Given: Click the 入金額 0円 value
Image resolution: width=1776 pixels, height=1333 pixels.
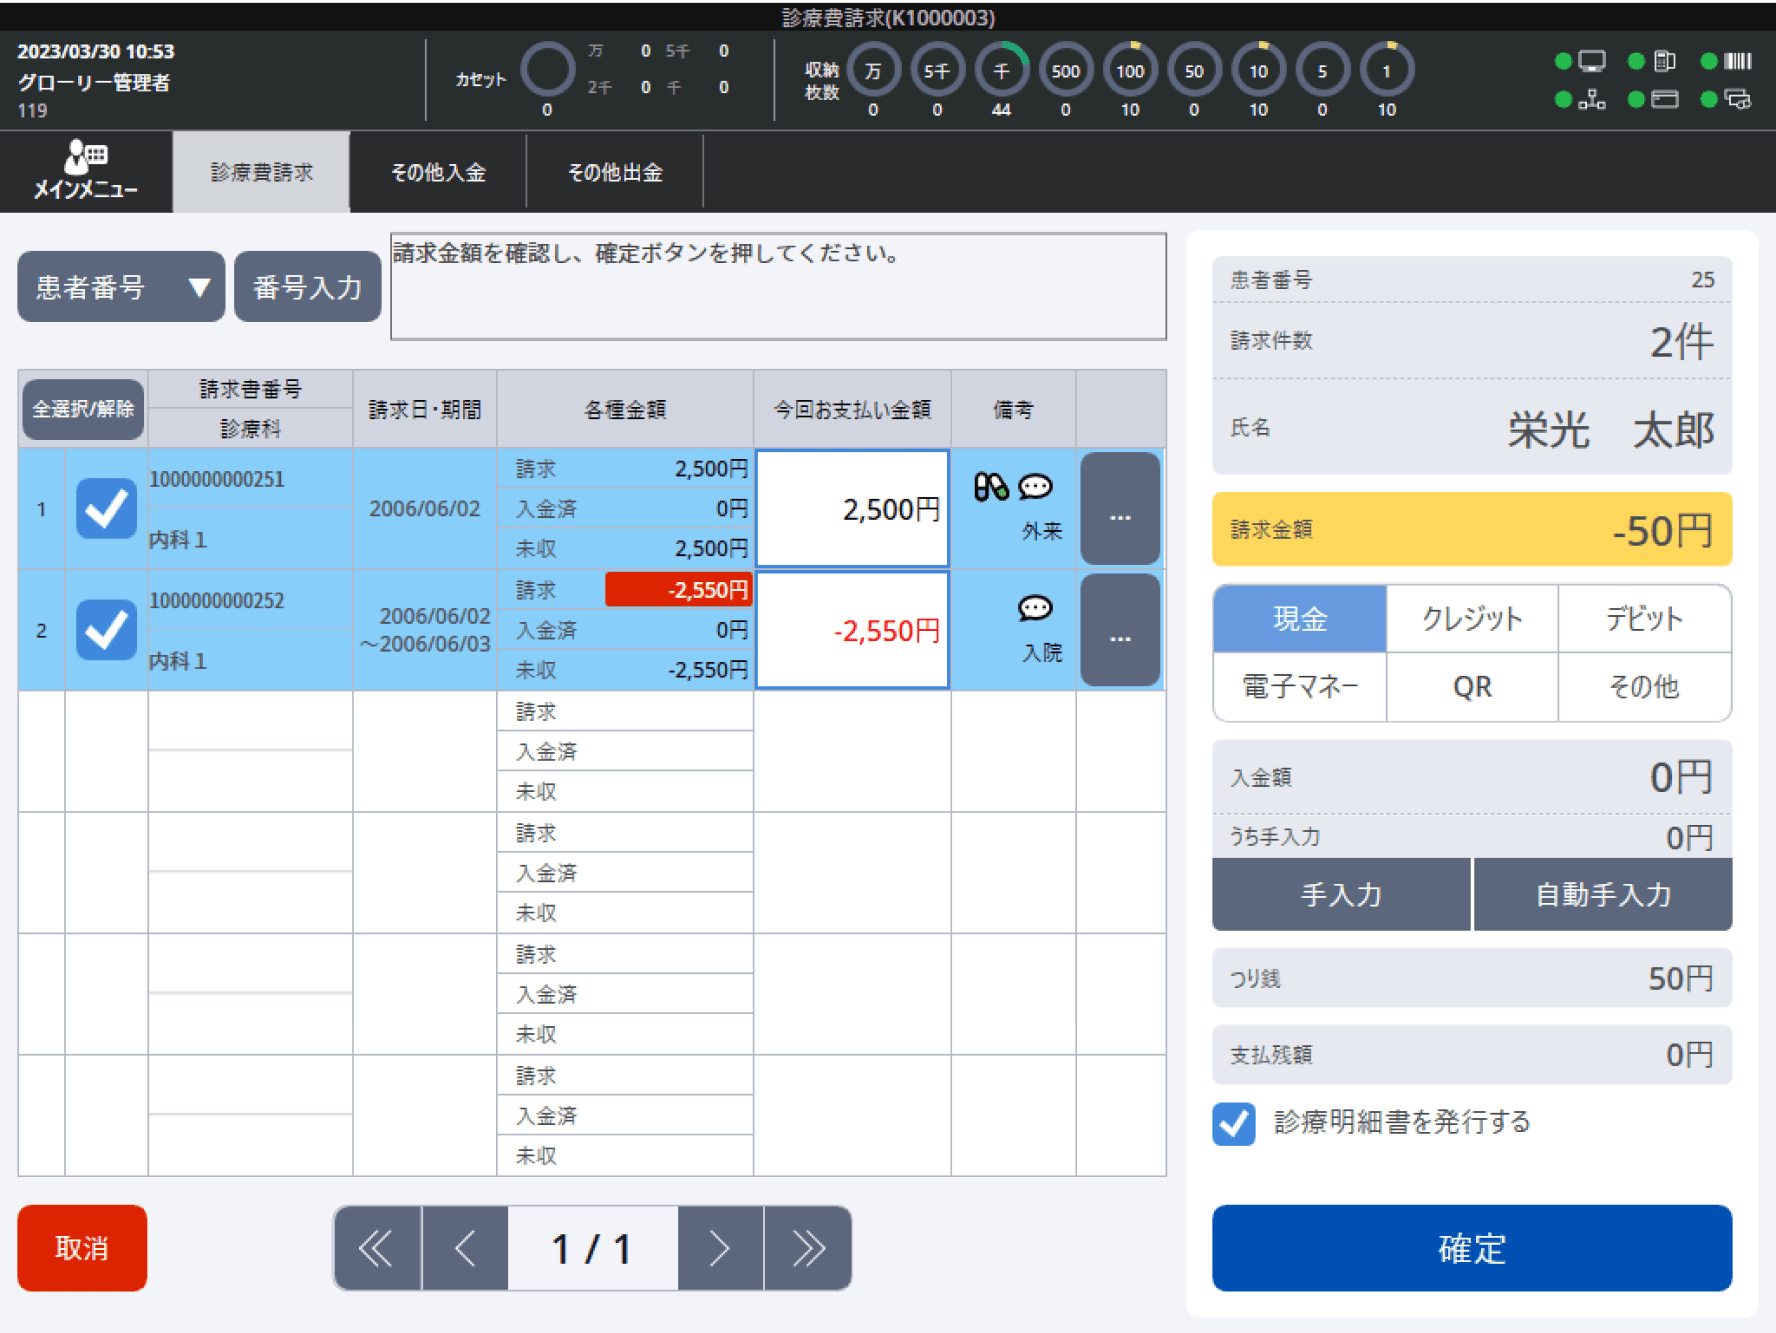Looking at the screenshot, I should tap(1681, 777).
